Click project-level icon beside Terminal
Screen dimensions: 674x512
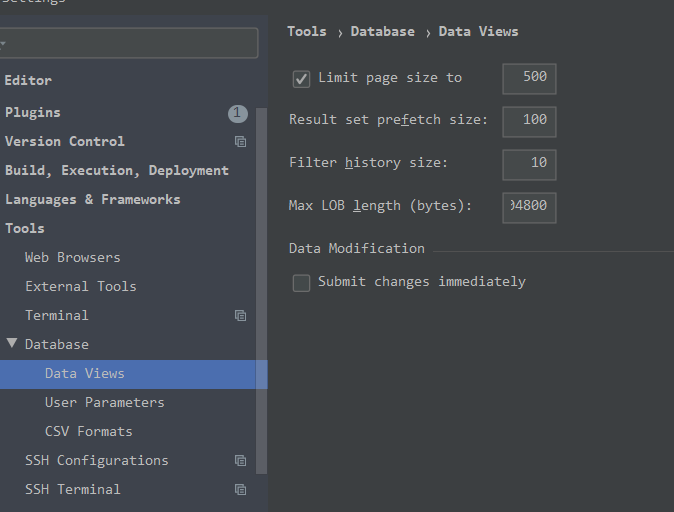click(241, 316)
